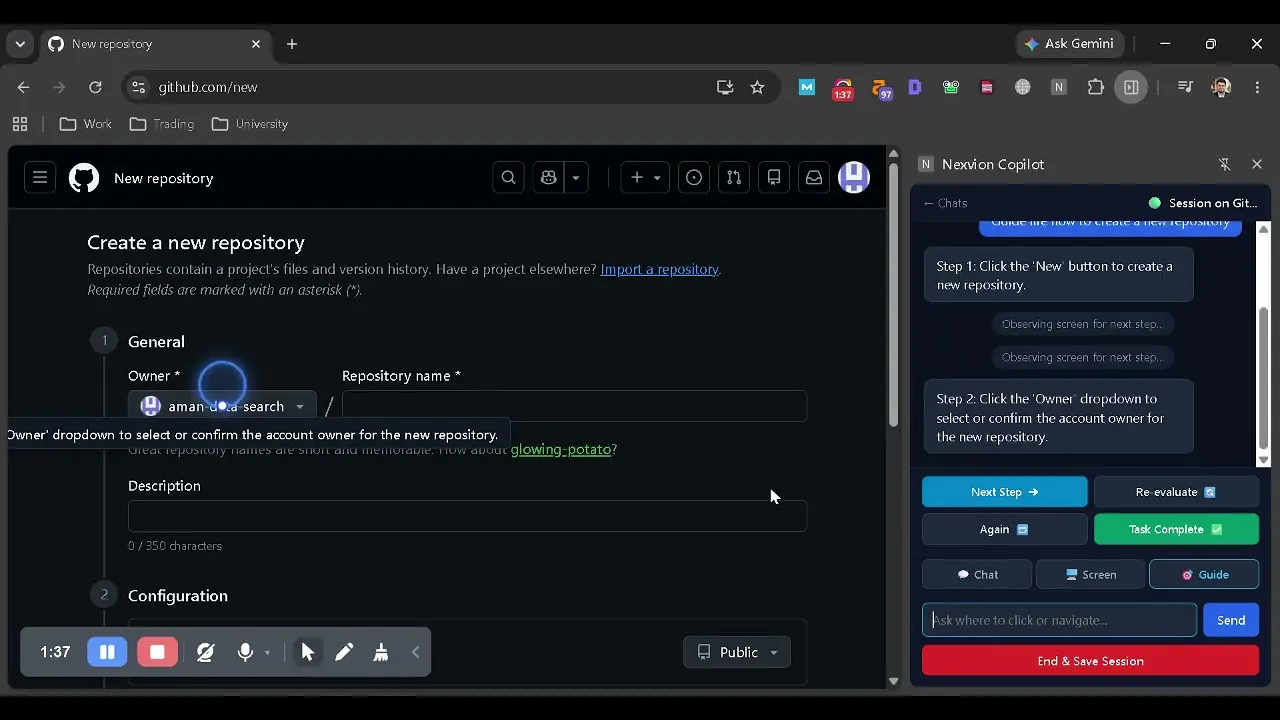
Task: Bookmark this page with star icon
Action: pyautogui.click(x=757, y=87)
